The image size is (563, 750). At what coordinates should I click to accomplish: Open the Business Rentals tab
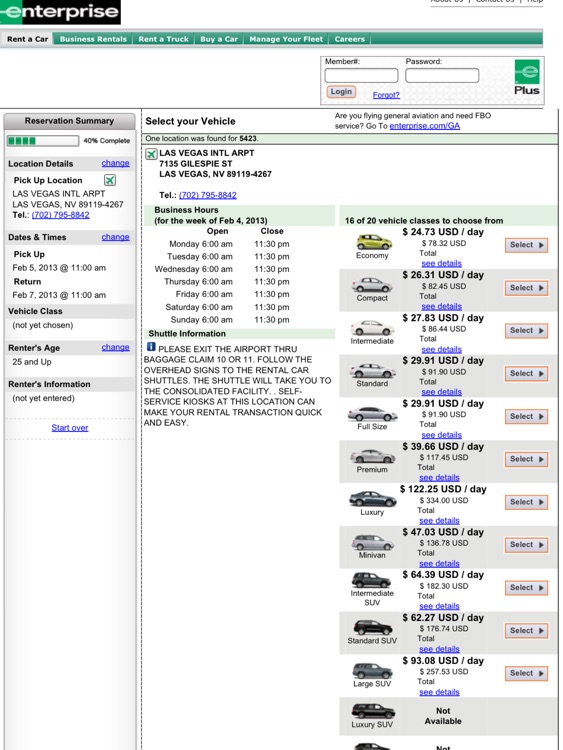coord(93,39)
